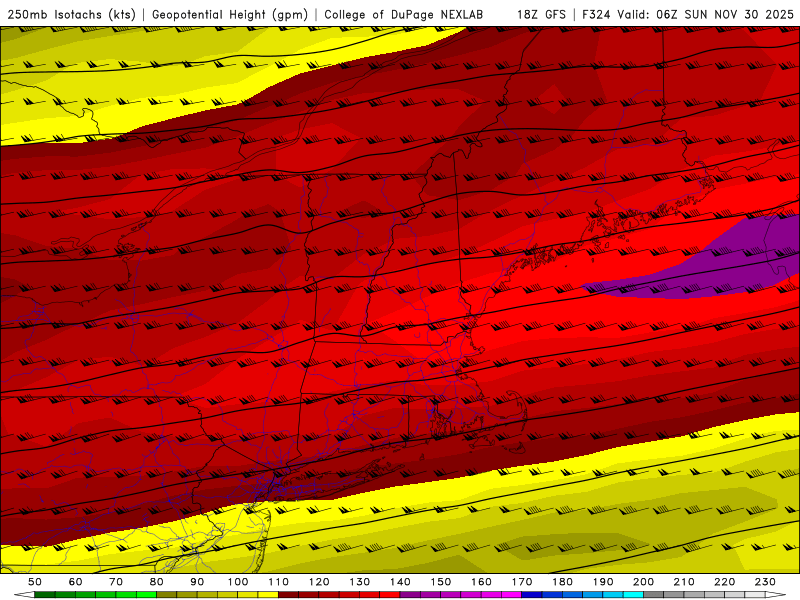Click the 70 label on the color scale
This screenshot has height=600, width=800.
(116, 582)
